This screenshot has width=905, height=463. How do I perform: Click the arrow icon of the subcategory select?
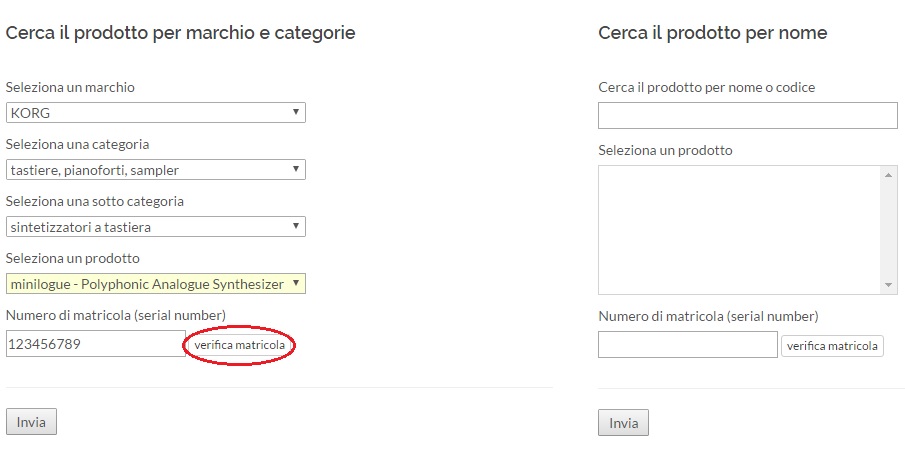(296, 226)
